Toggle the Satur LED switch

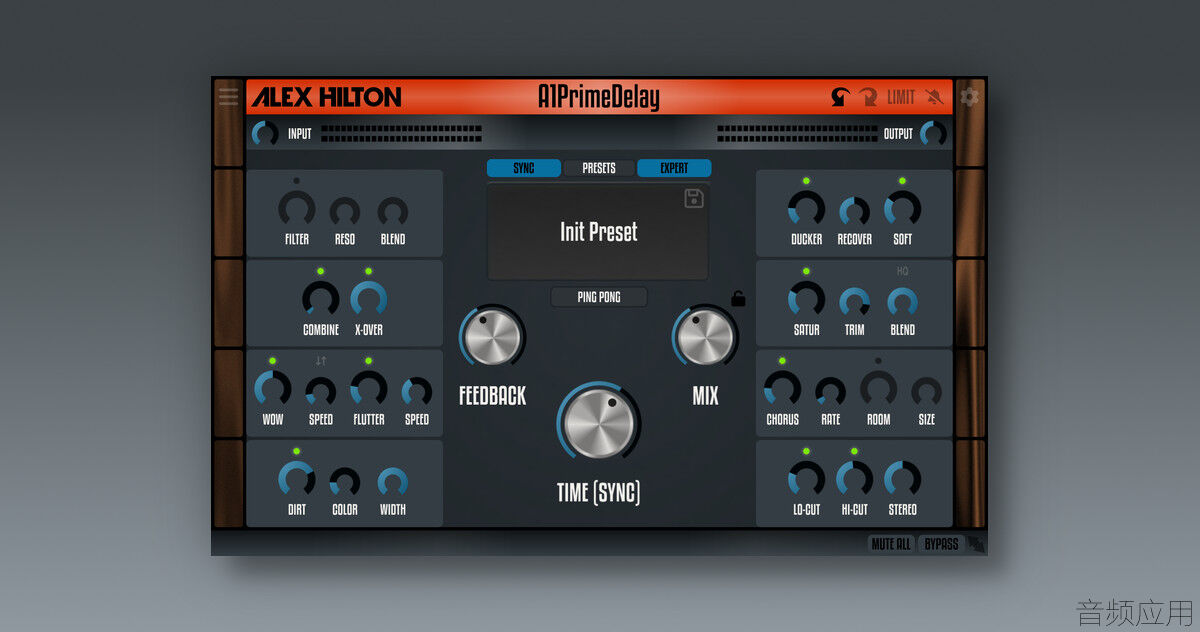coord(806,271)
